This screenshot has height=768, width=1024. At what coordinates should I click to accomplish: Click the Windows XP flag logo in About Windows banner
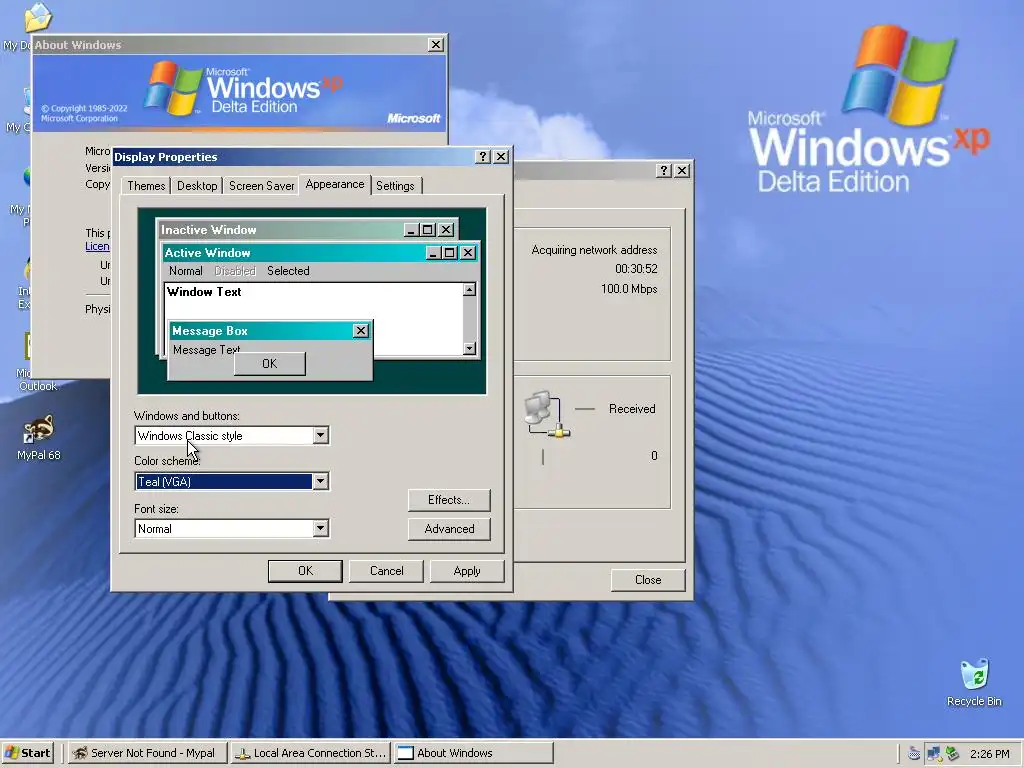tap(173, 88)
